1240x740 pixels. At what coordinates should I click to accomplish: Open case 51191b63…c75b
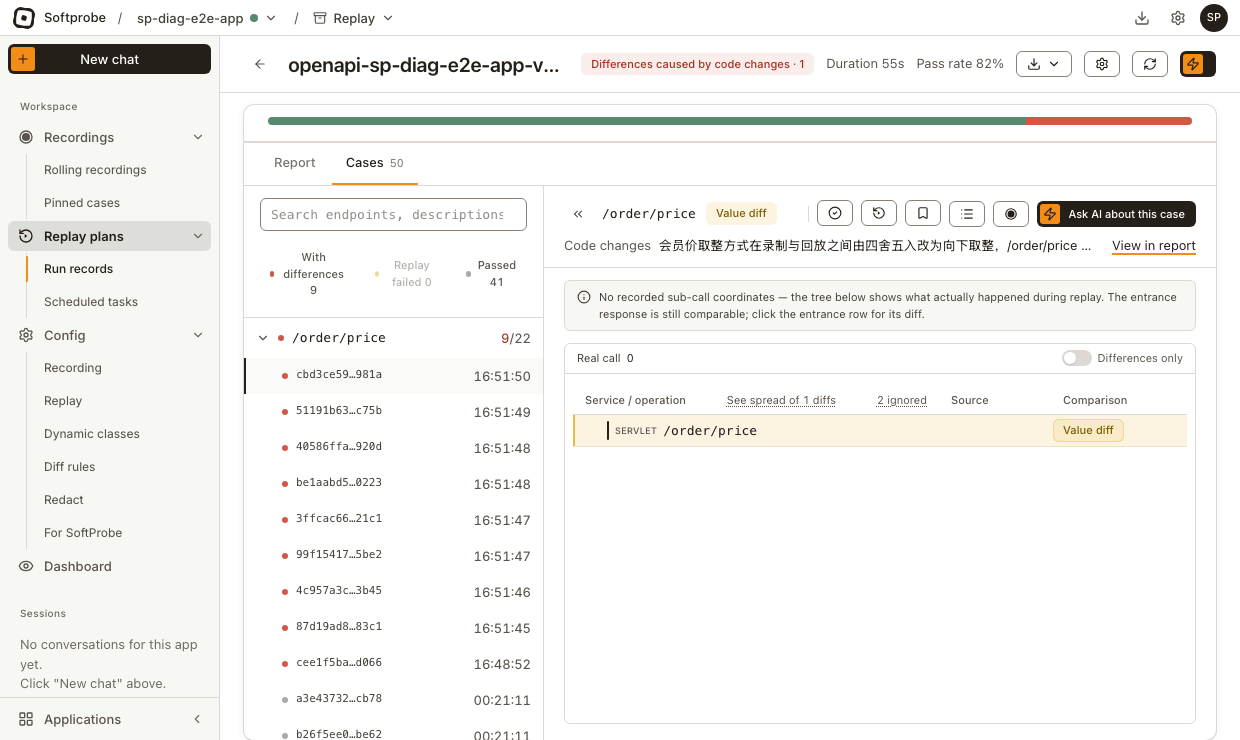[394, 411]
